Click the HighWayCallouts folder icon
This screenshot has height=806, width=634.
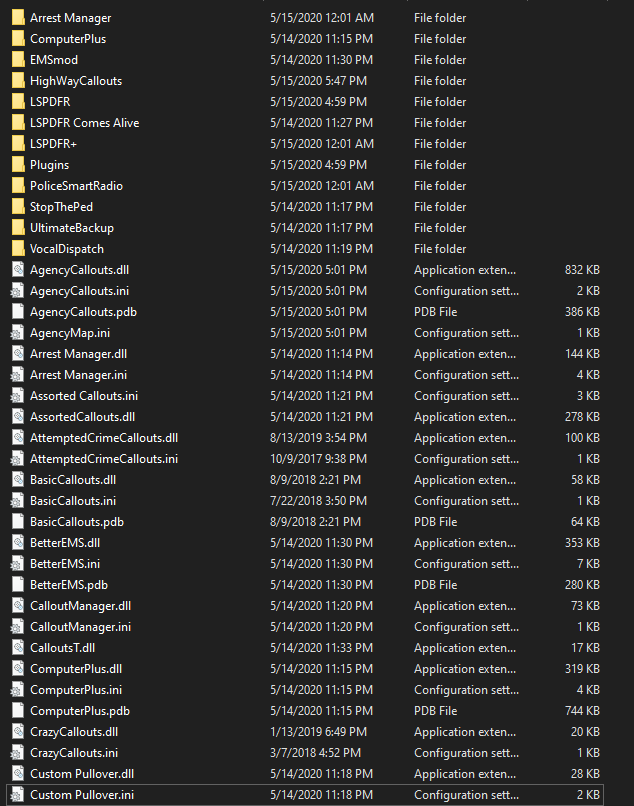click(18, 81)
